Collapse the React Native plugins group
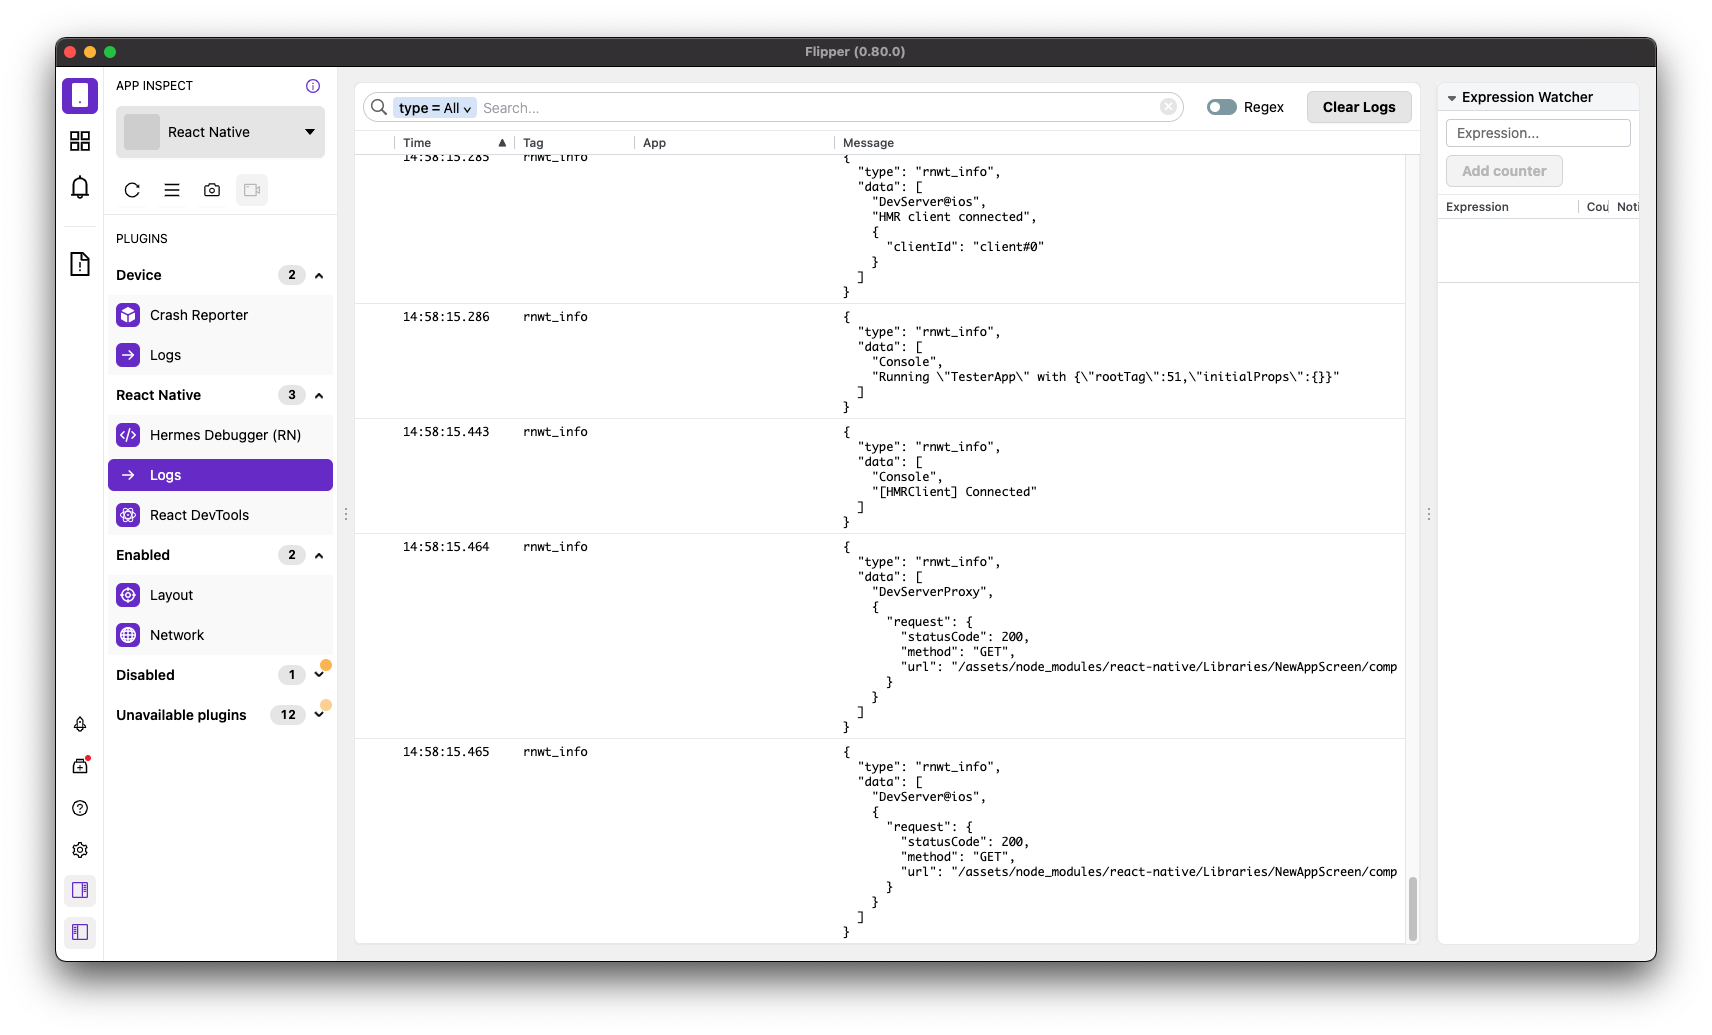 coord(319,396)
